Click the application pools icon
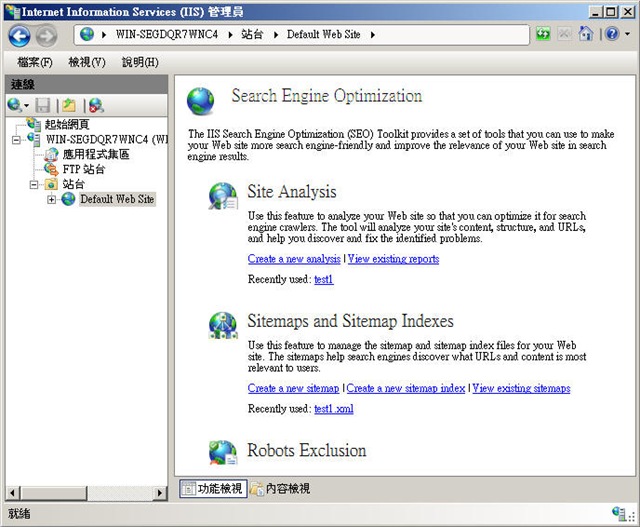 (x=51, y=154)
